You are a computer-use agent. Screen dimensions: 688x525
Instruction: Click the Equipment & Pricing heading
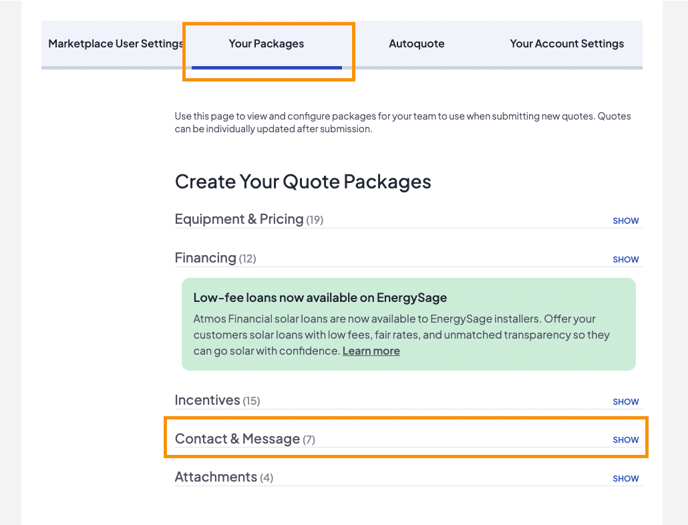(239, 219)
